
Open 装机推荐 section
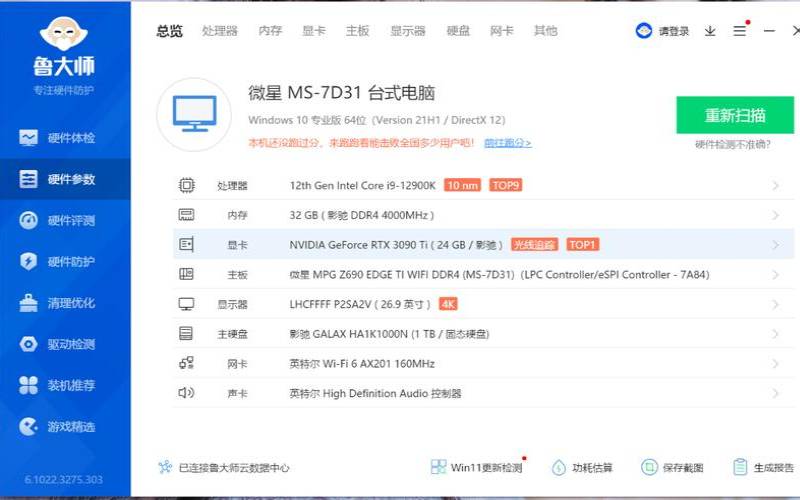65,385
